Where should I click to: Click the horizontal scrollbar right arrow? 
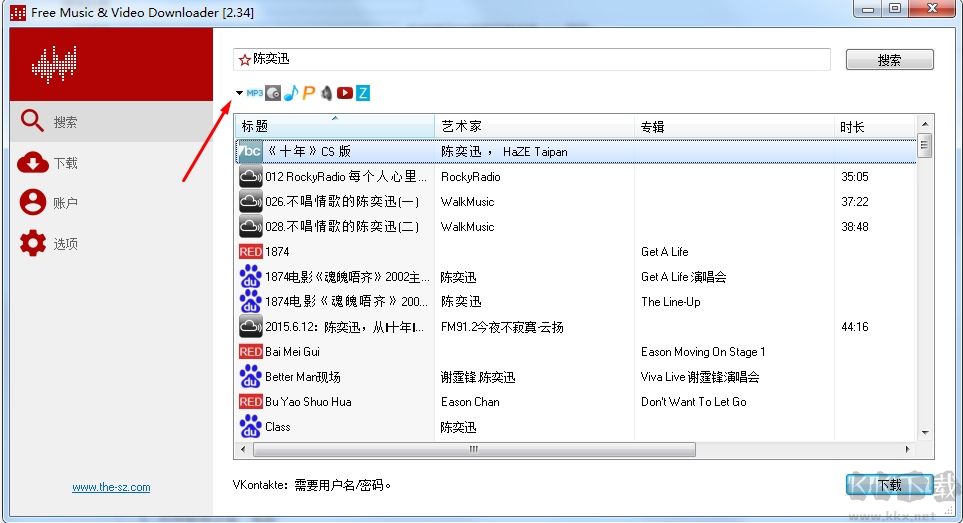[908, 449]
